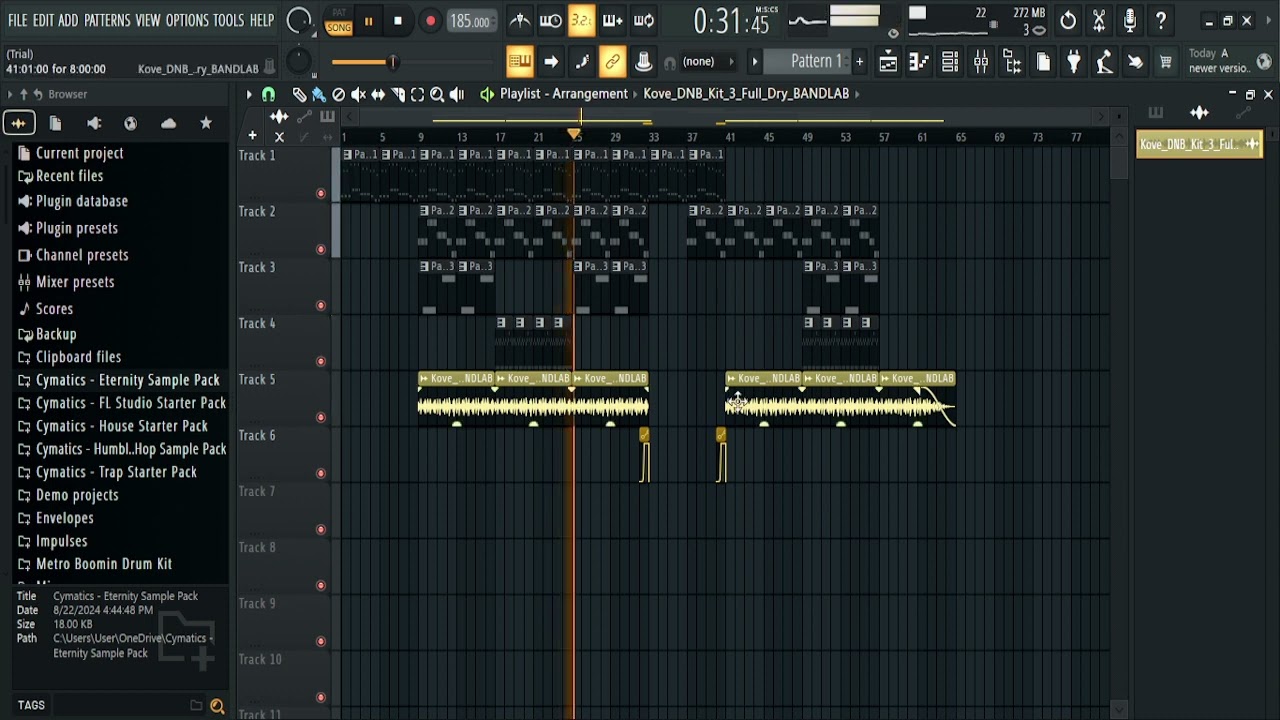
Task: Click the master pitch knob
Action: pyautogui.click(x=298, y=62)
